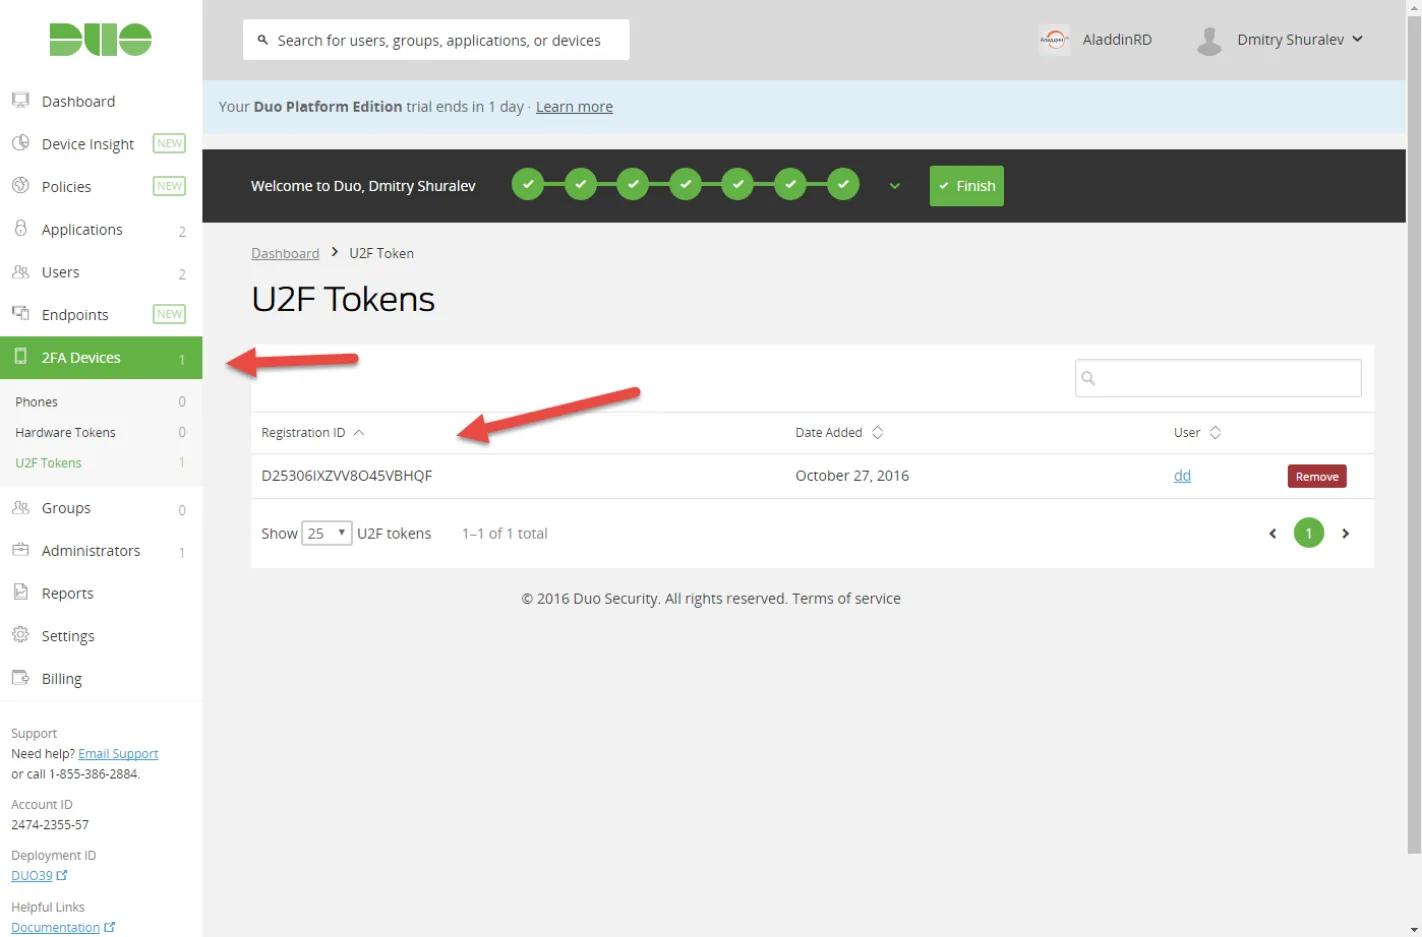Open the Applications menu item

point(101,229)
